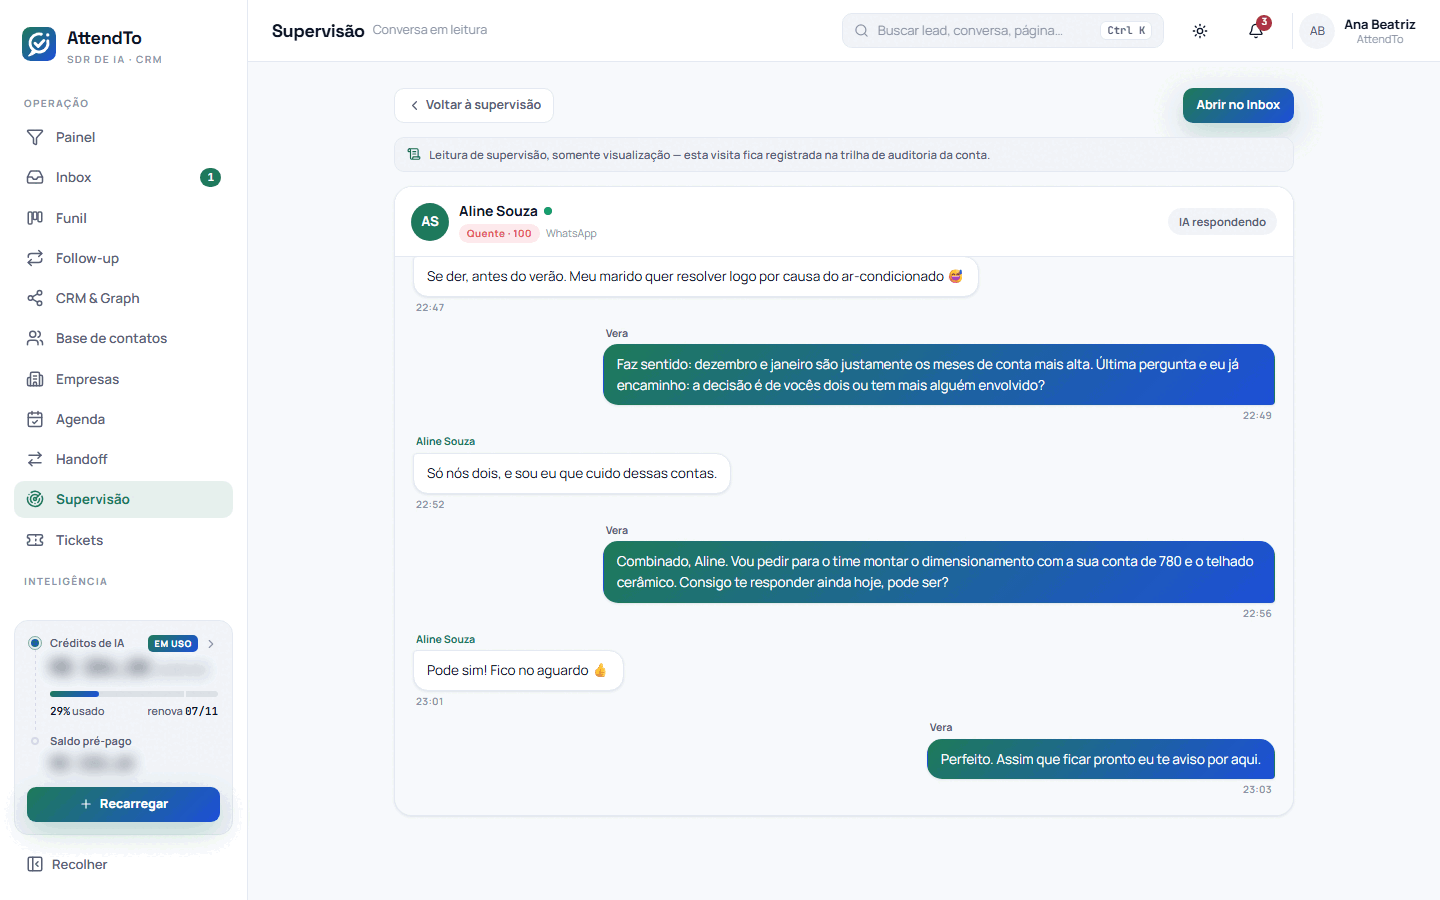Image resolution: width=1440 pixels, height=900 pixels.
Task: Click the 22:47 timestamp
Action: pyautogui.click(x=430, y=308)
